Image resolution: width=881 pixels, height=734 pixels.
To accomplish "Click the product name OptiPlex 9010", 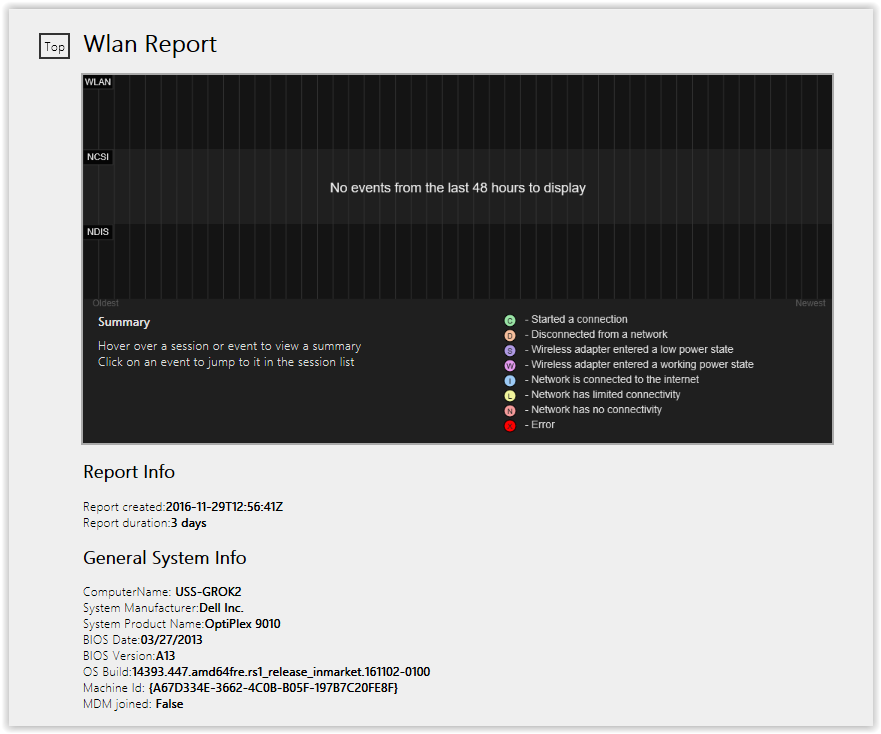I will pyautogui.click(x=243, y=624).
